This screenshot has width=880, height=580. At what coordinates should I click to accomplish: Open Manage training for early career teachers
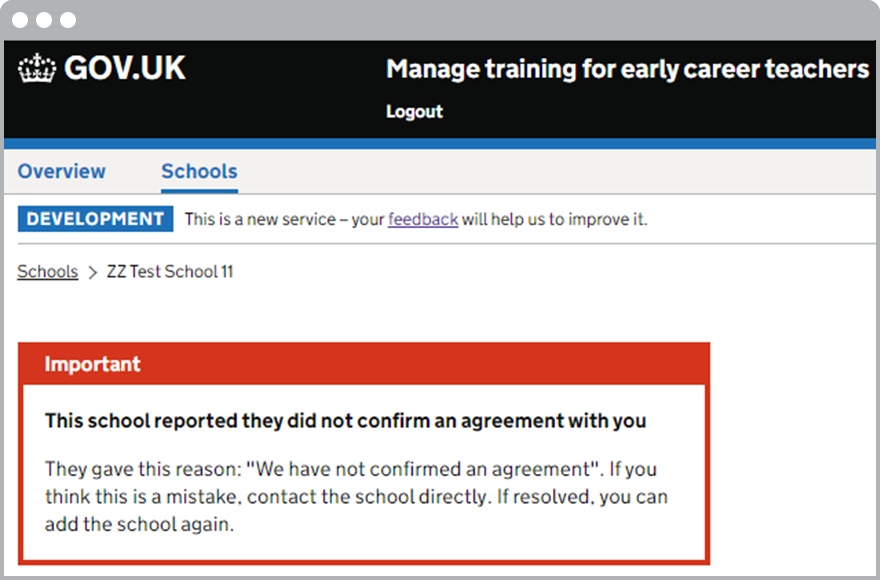pos(627,69)
